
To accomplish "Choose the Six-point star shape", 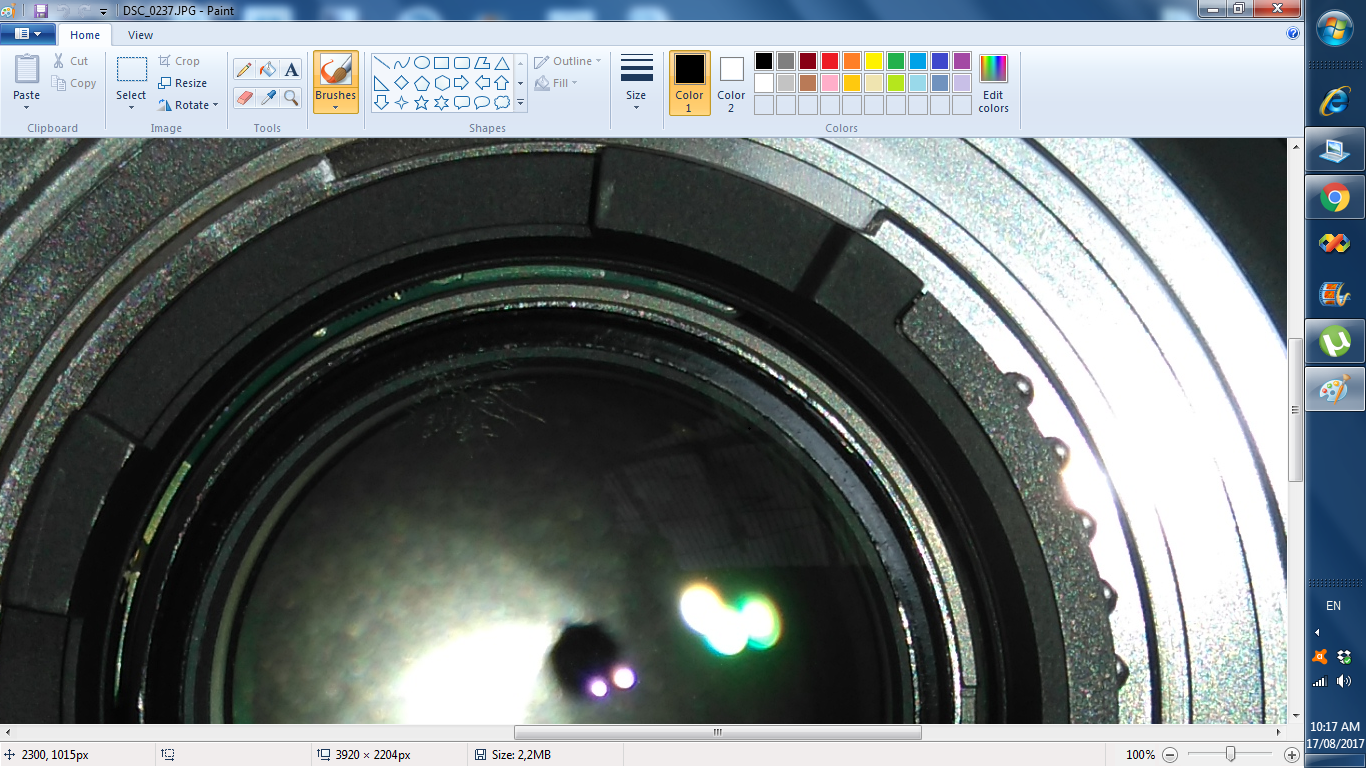I will pyautogui.click(x=441, y=102).
